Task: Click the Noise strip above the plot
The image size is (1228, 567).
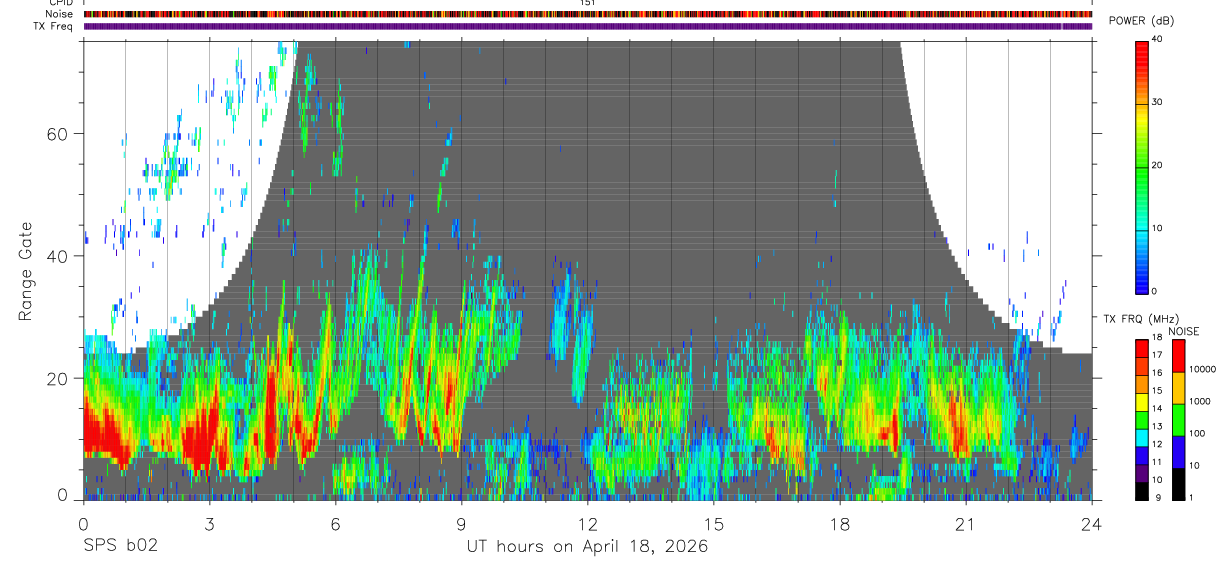Action: [x=588, y=14]
